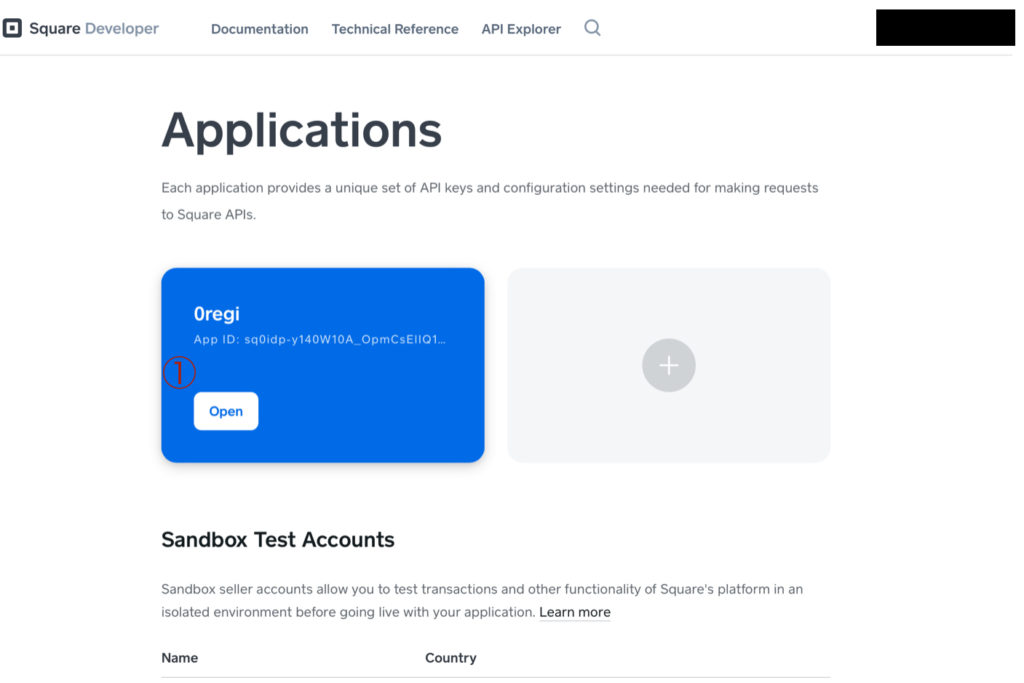The height and width of the screenshot is (683, 1024).
Task: Click the Applications page heading
Action: 301,130
